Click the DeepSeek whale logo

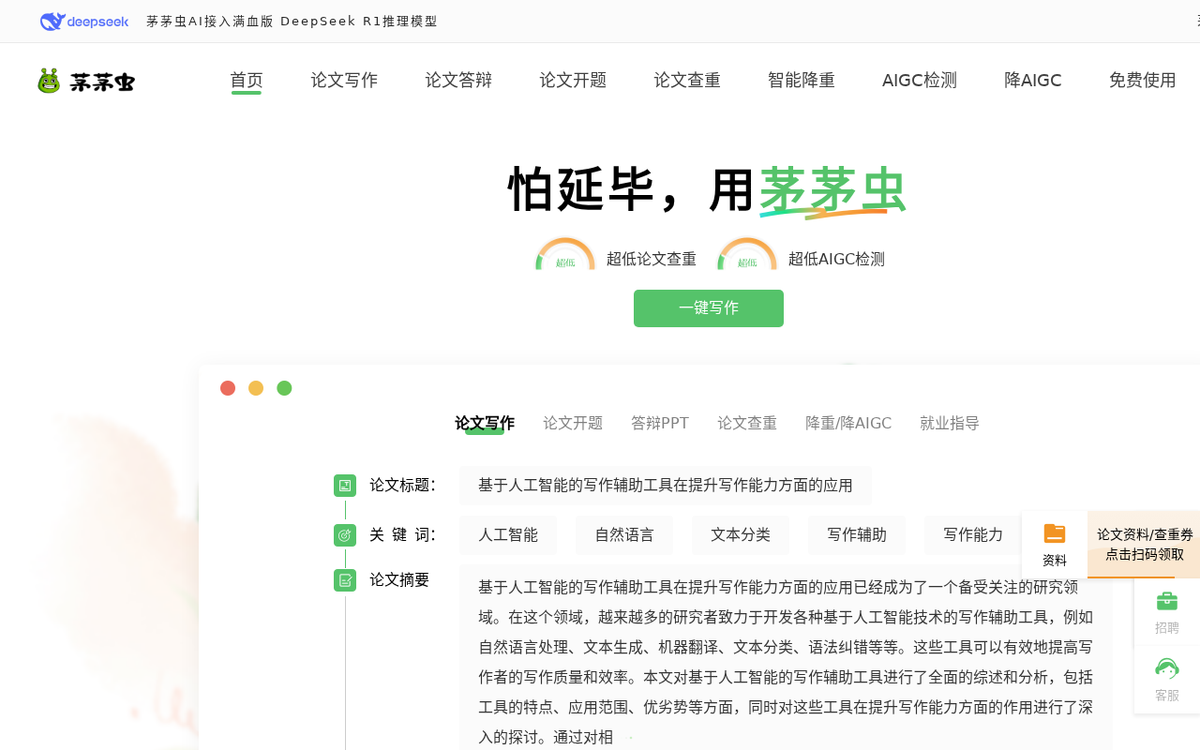[x=53, y=21]
